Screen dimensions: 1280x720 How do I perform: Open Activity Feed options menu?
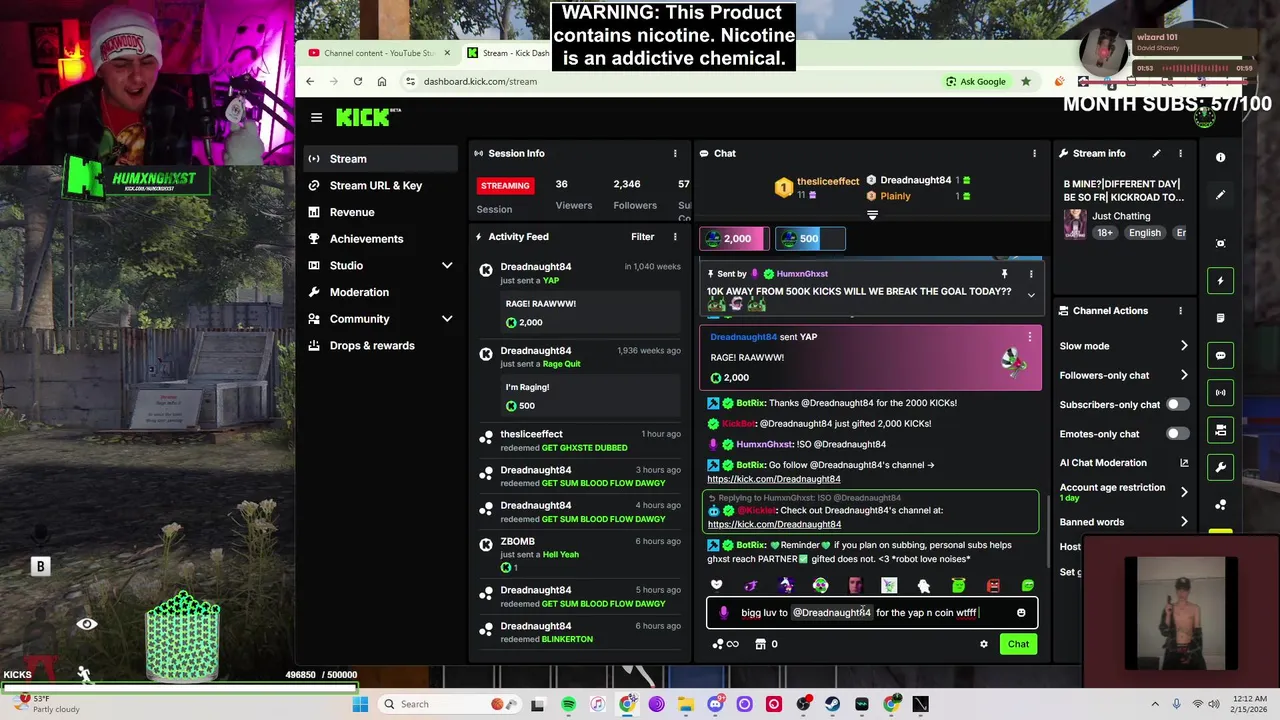click(675, 237)
